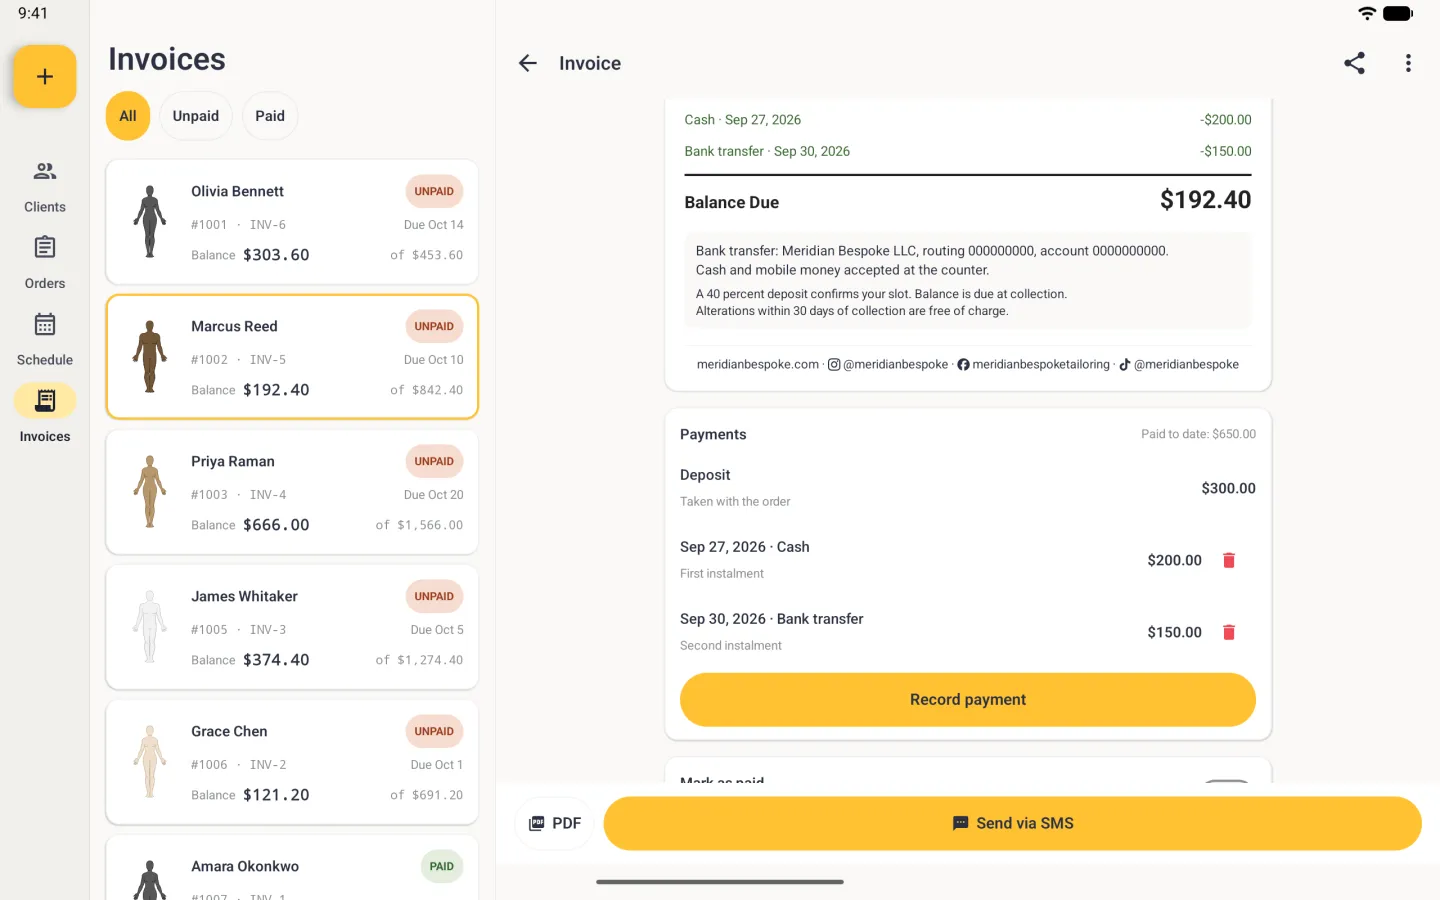
Task: Open James Whitaker's invoice INV-3
Action: (x=292, y=627)
